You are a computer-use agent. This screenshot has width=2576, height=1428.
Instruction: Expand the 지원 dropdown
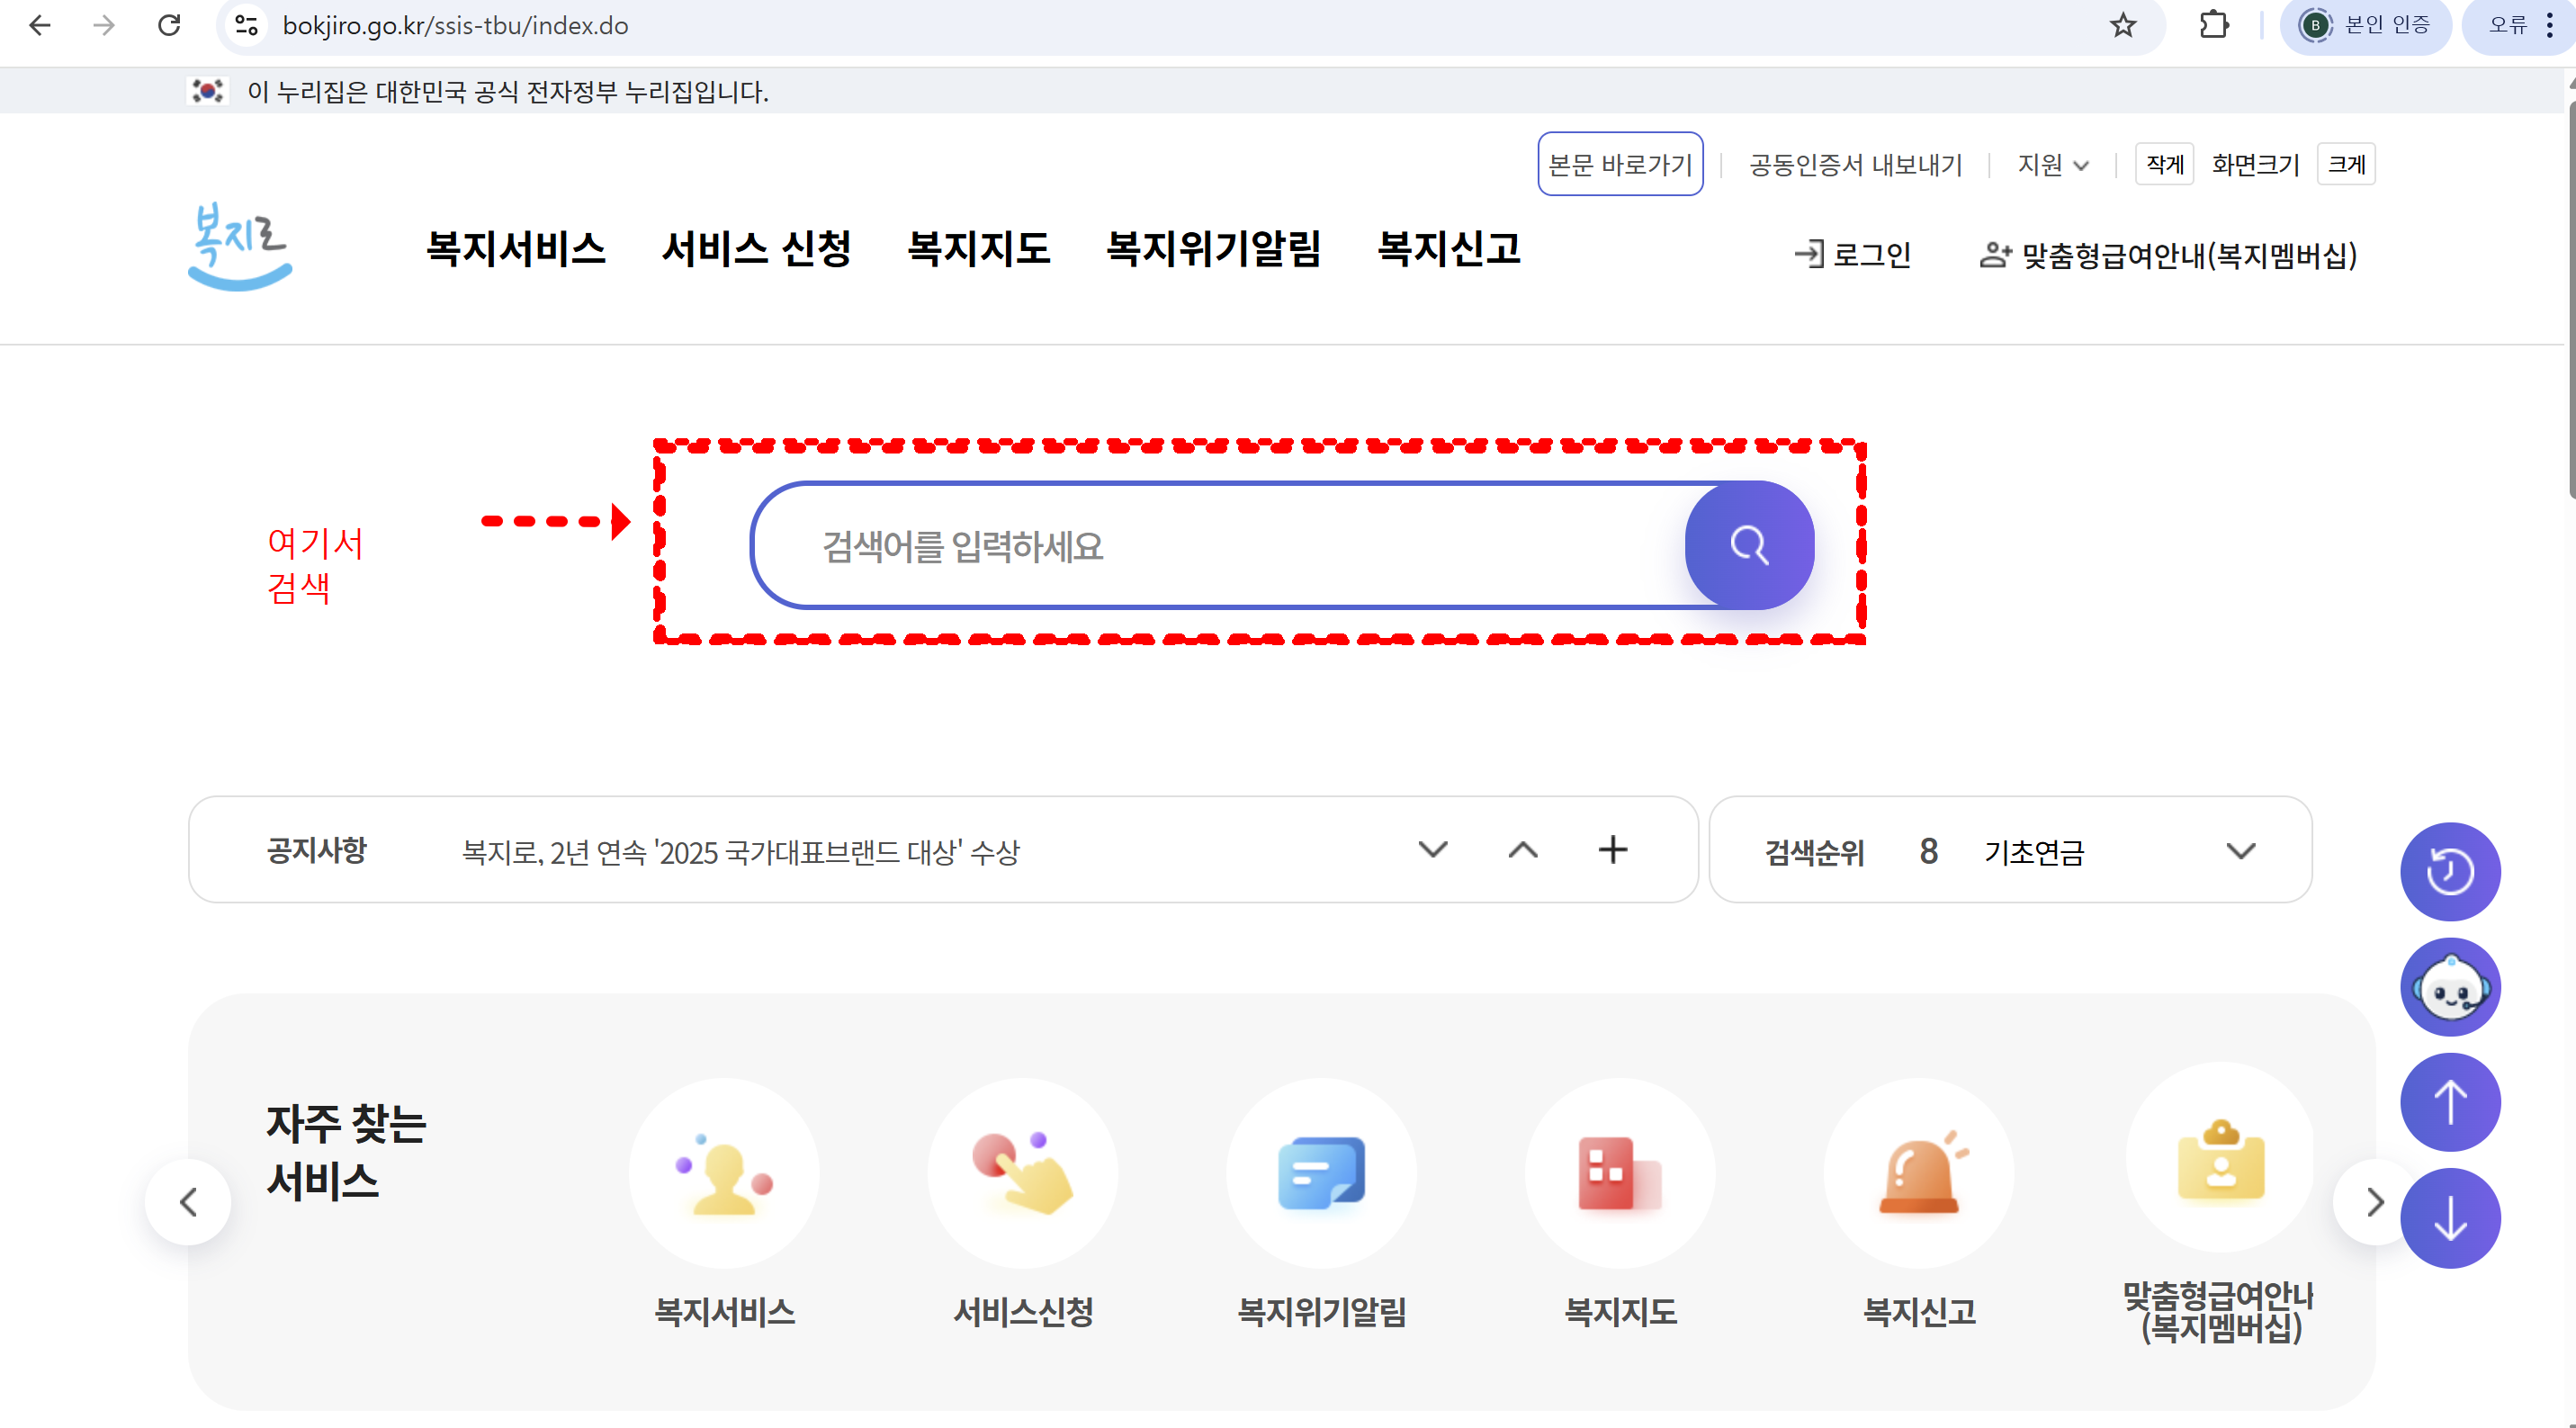tap(2052, 165)
